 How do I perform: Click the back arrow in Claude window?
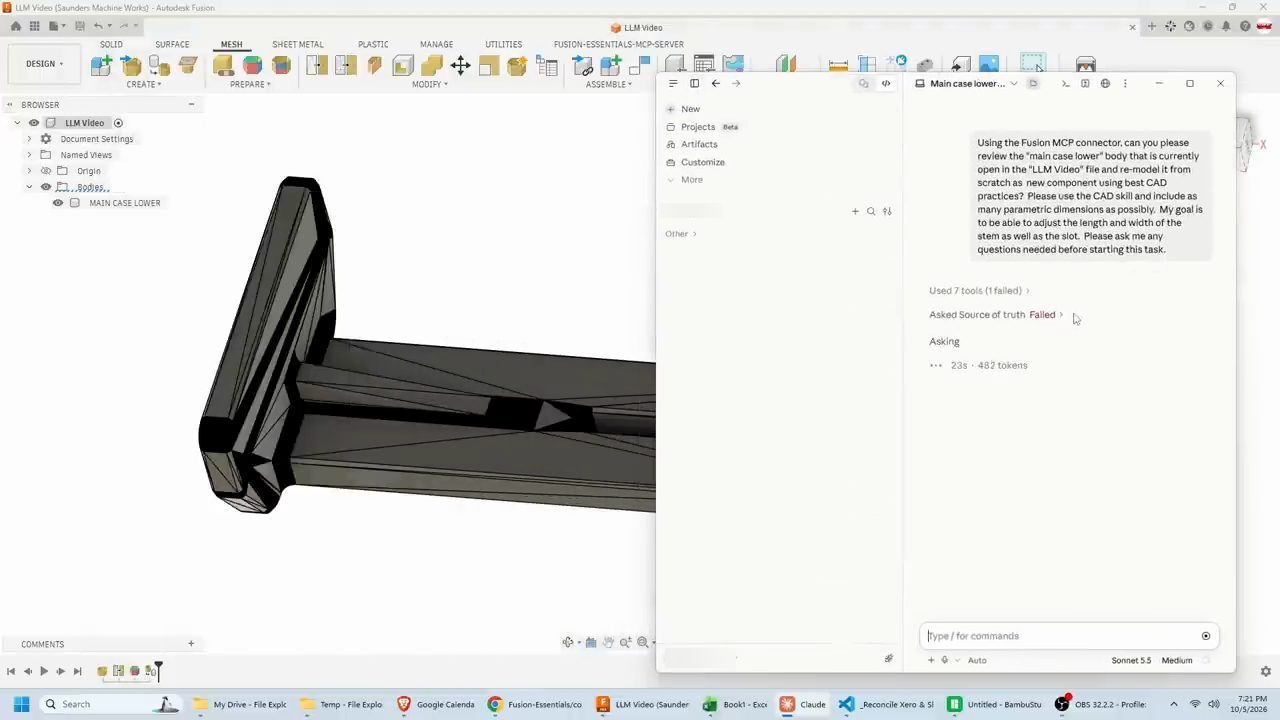(715, 83)
